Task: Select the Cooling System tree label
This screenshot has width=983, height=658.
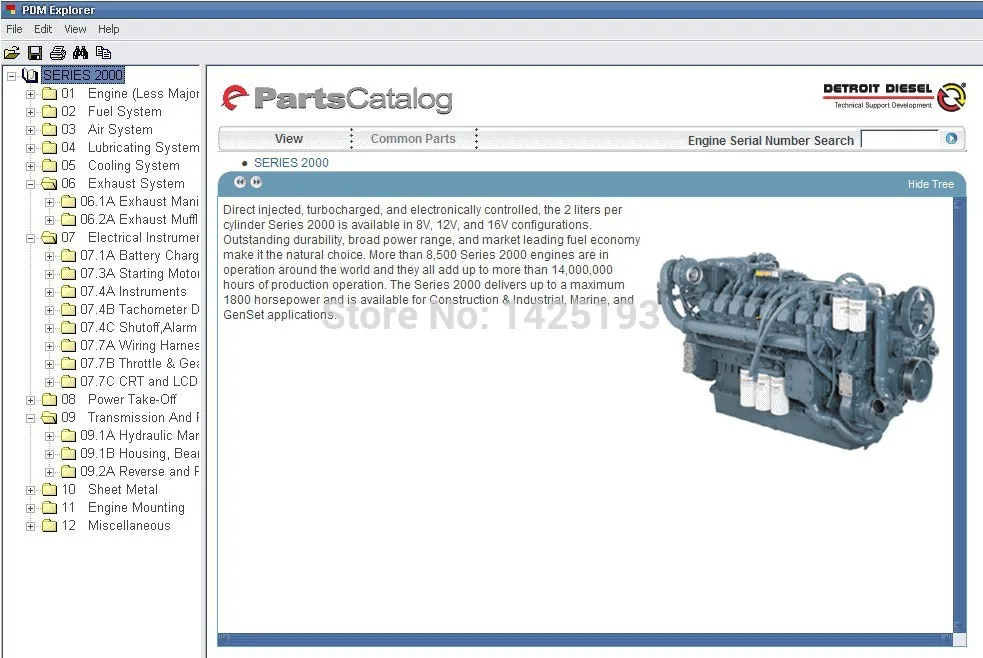Action: click(134, 165)
